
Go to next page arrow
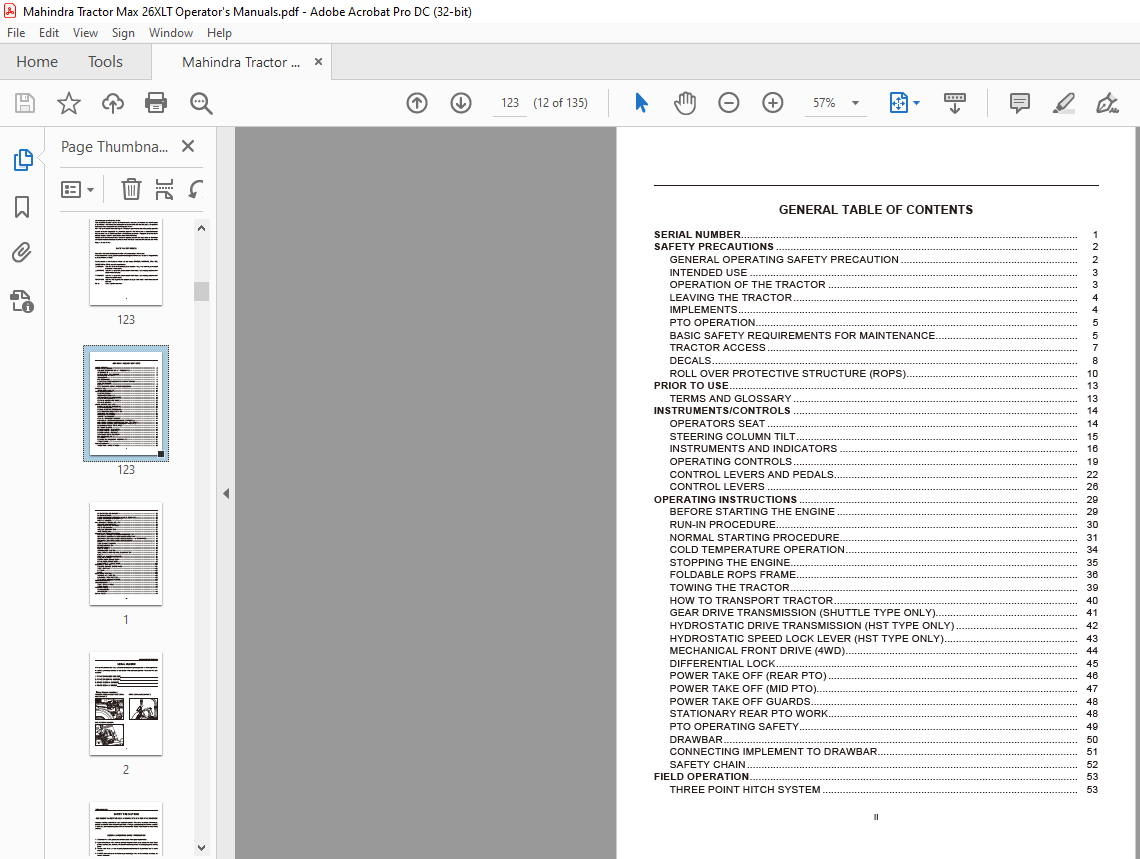point(461,103)
